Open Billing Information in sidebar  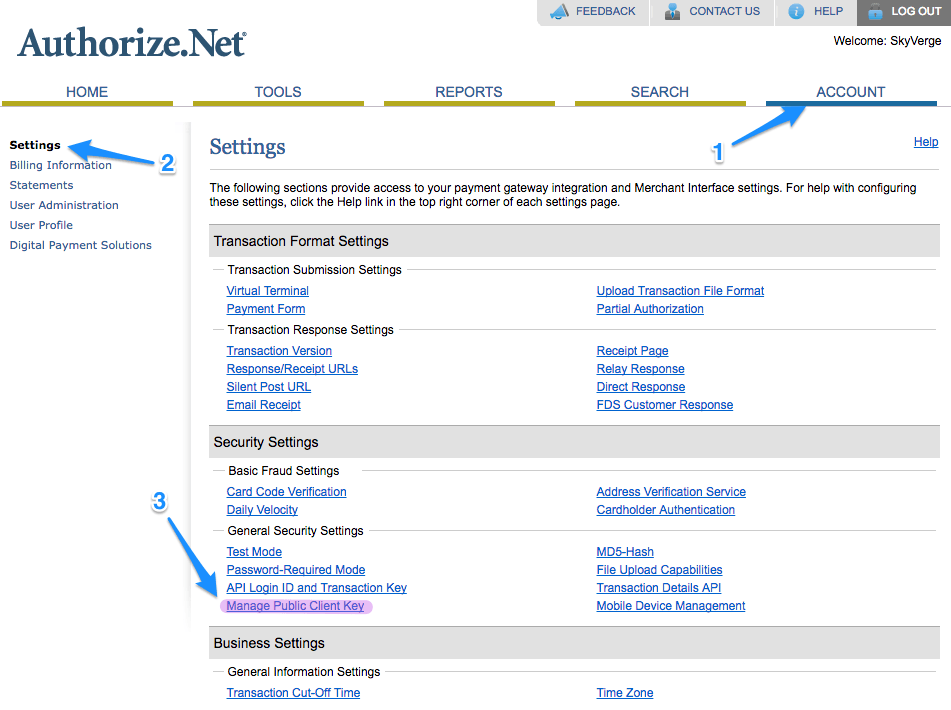(61, 165)
